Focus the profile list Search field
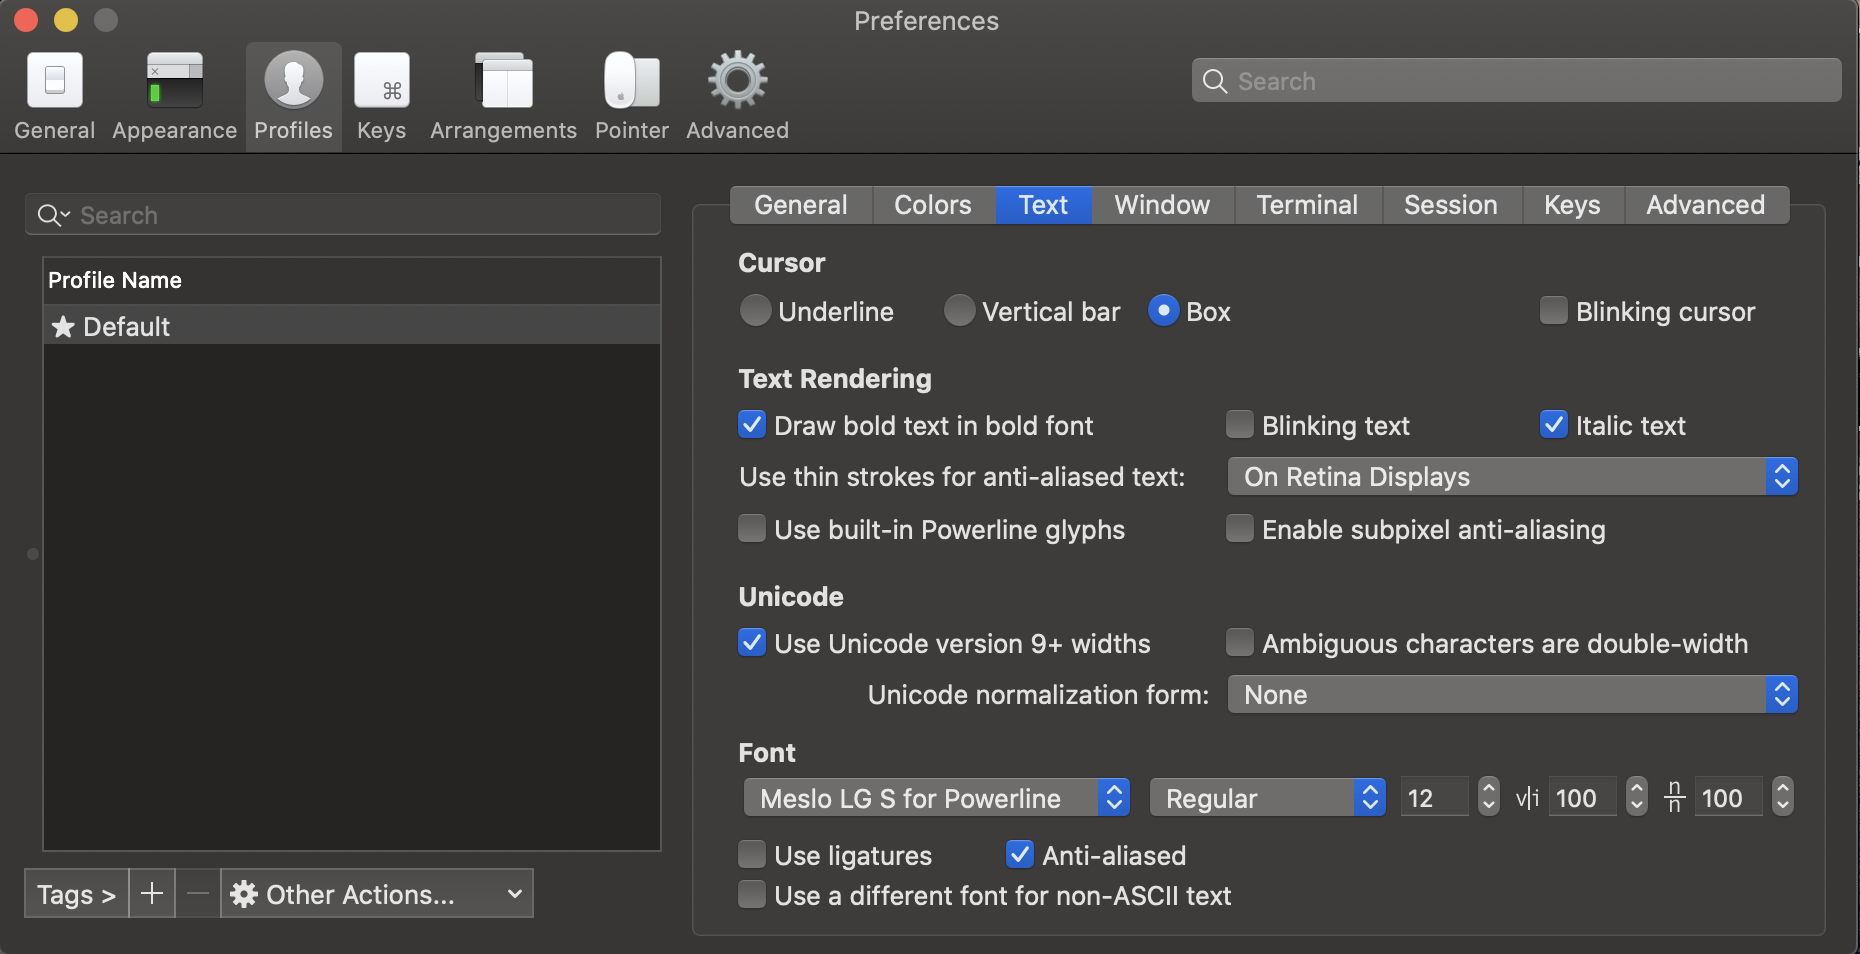 [x=343, y=215]
